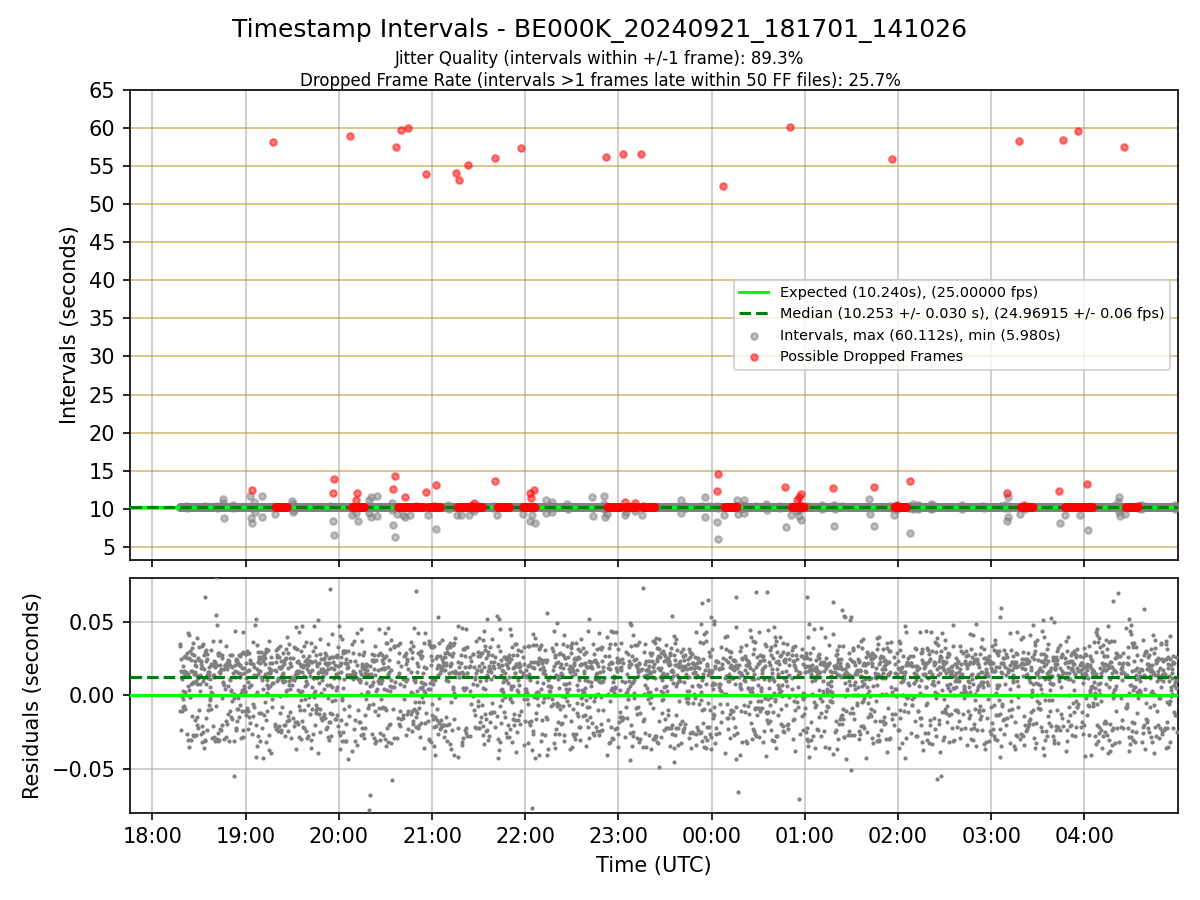Image resolution: width=1200 pixels, height=900 pixels.
Task: Click the single-digit "5" intervals axis tick label
Action: coord(110,547)
